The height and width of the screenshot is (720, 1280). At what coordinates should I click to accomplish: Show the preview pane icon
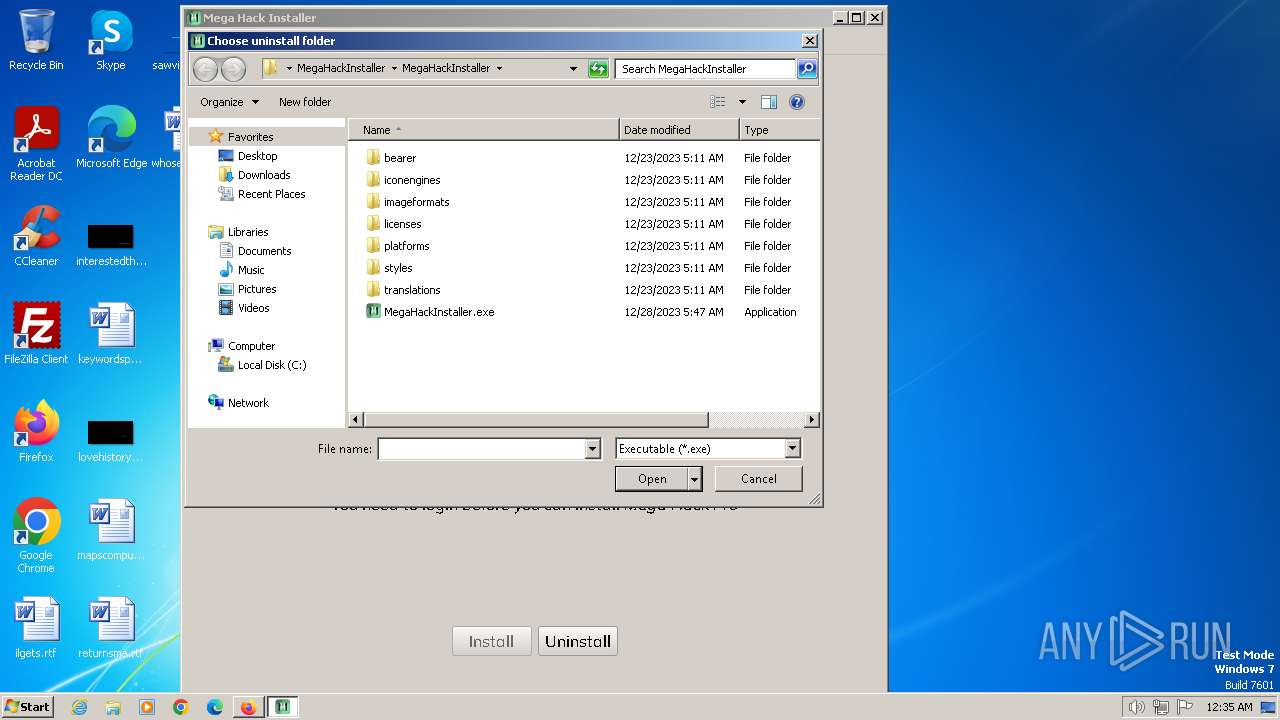tap(768, 102)
